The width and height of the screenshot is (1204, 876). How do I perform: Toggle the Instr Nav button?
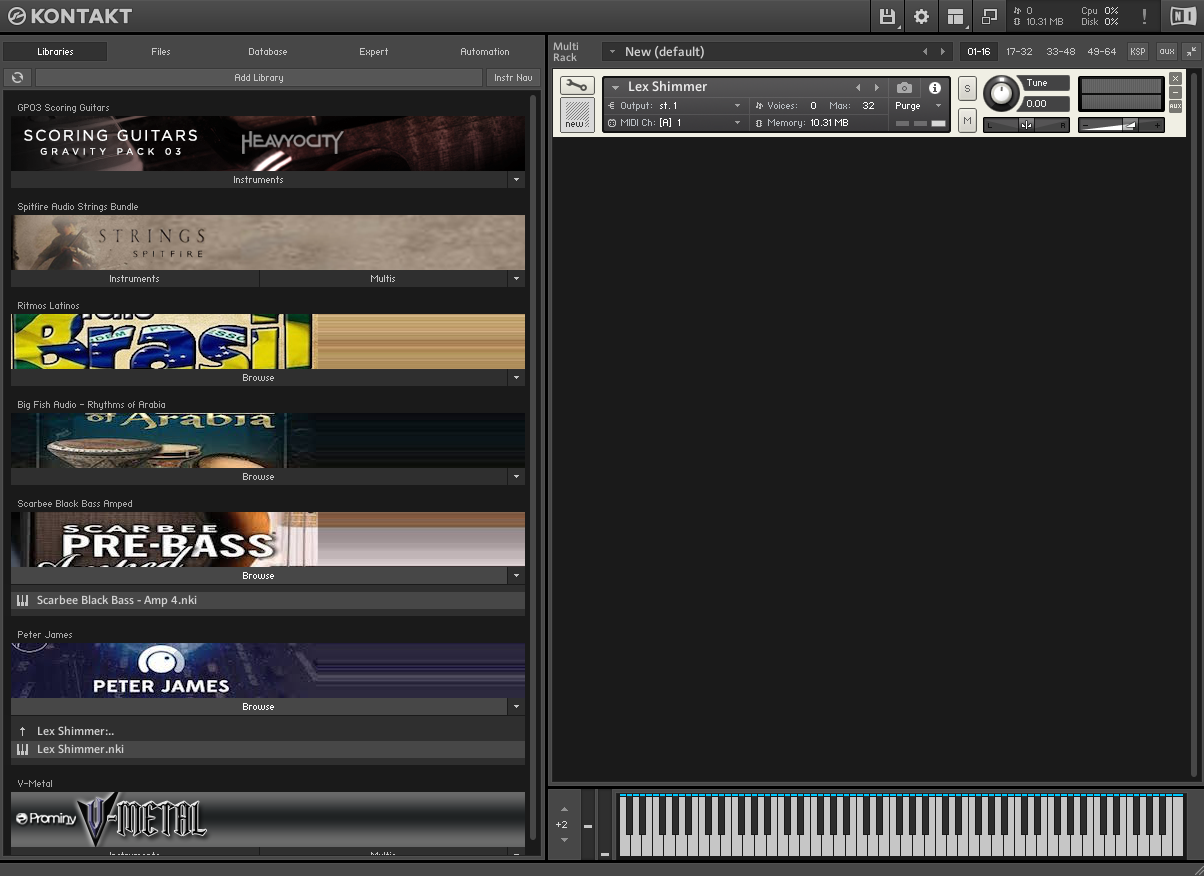pyautogui.click(x=513, y=77)
